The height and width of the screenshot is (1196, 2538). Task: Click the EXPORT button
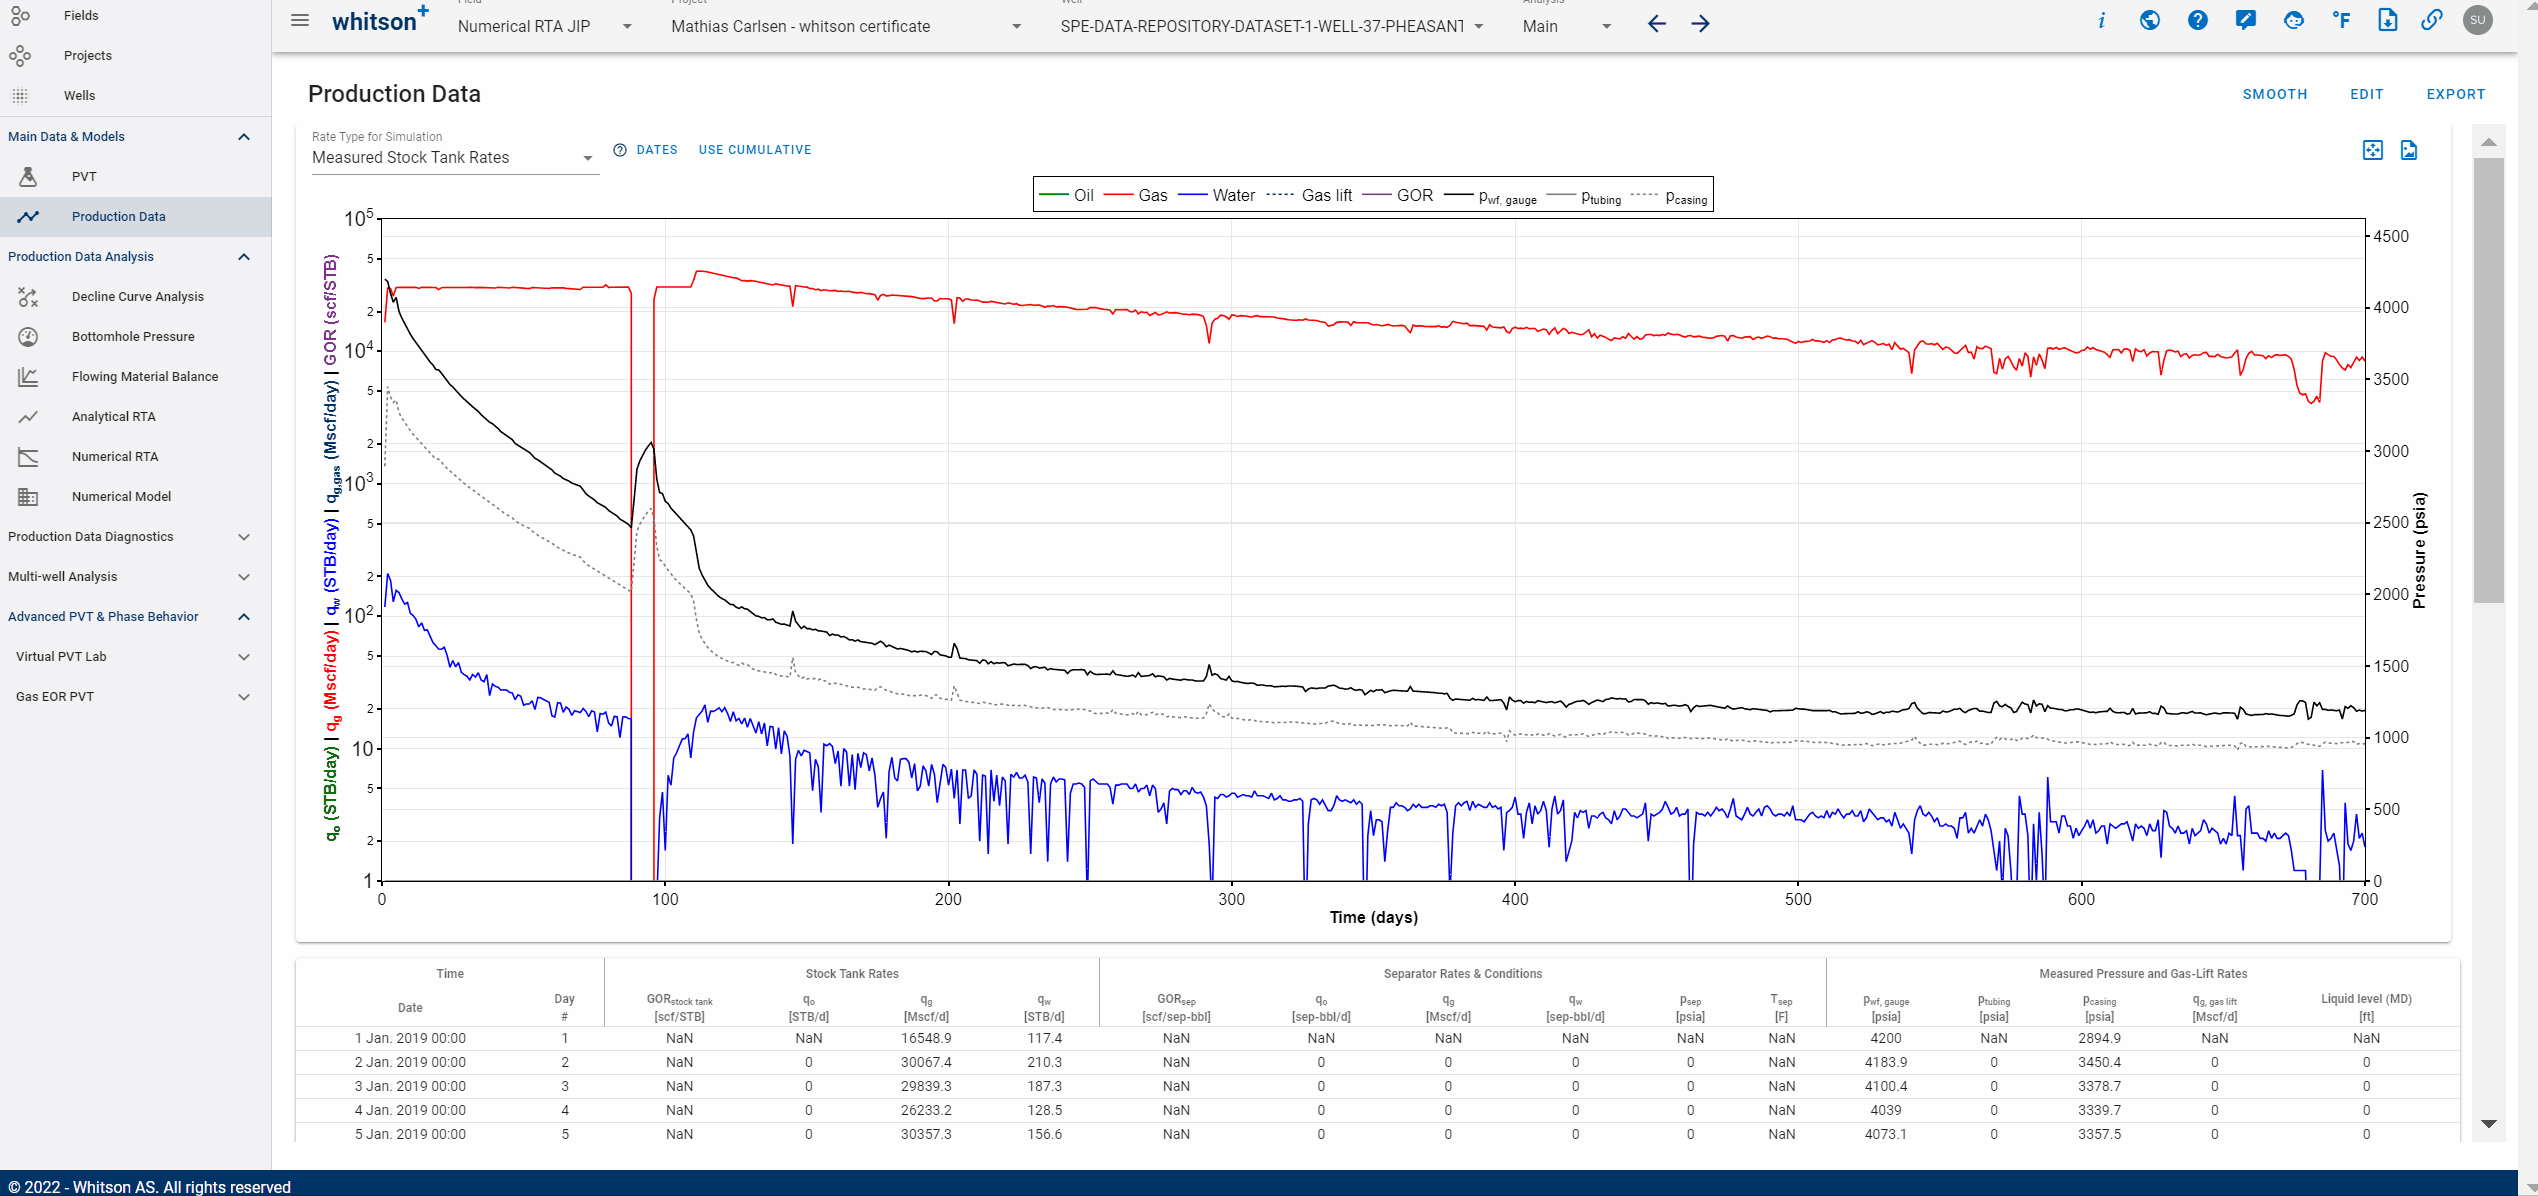2455,94
